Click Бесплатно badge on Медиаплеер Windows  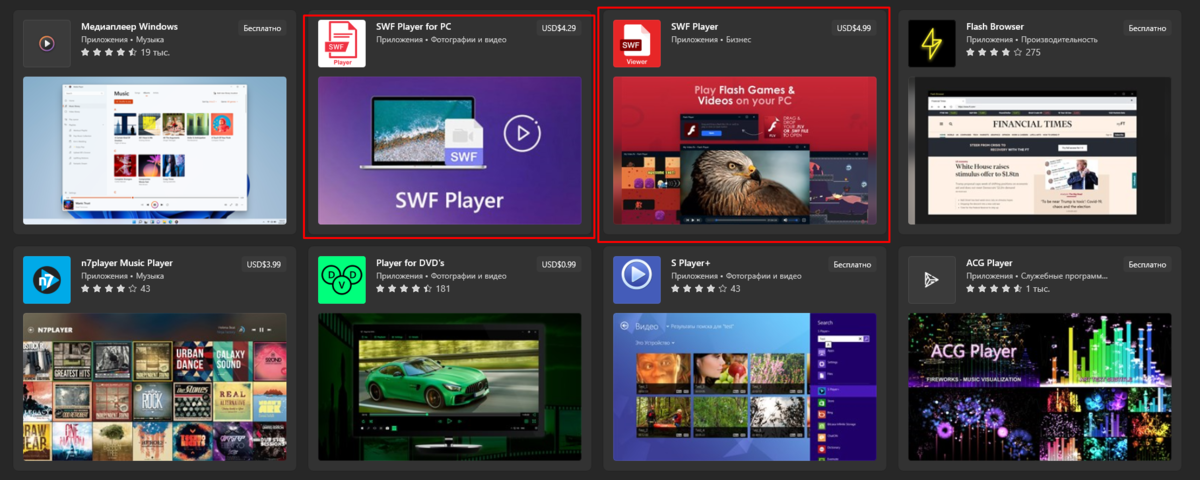click(x=262, y=28)
